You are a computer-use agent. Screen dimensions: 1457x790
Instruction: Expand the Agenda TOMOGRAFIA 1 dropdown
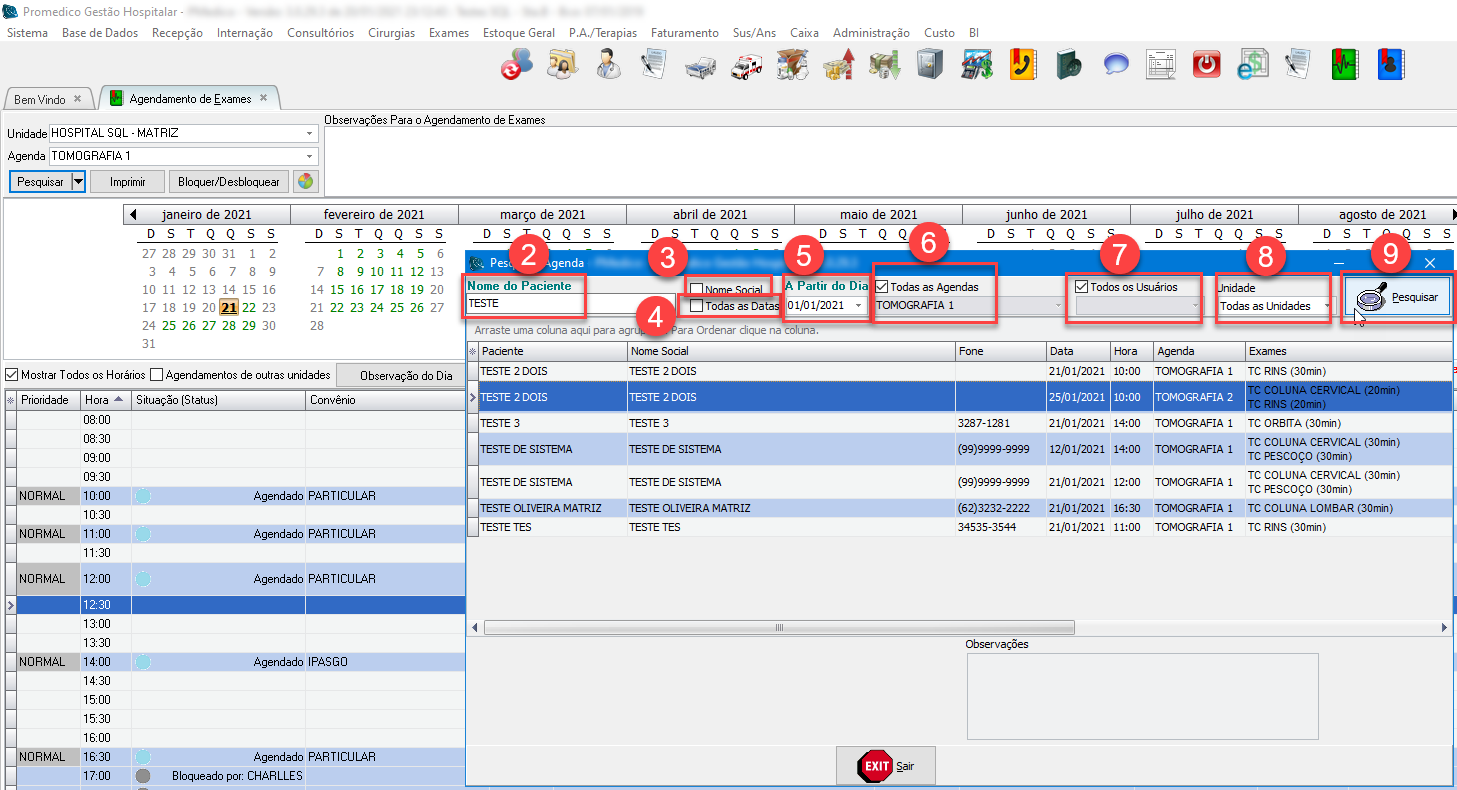tap(309, 156)
